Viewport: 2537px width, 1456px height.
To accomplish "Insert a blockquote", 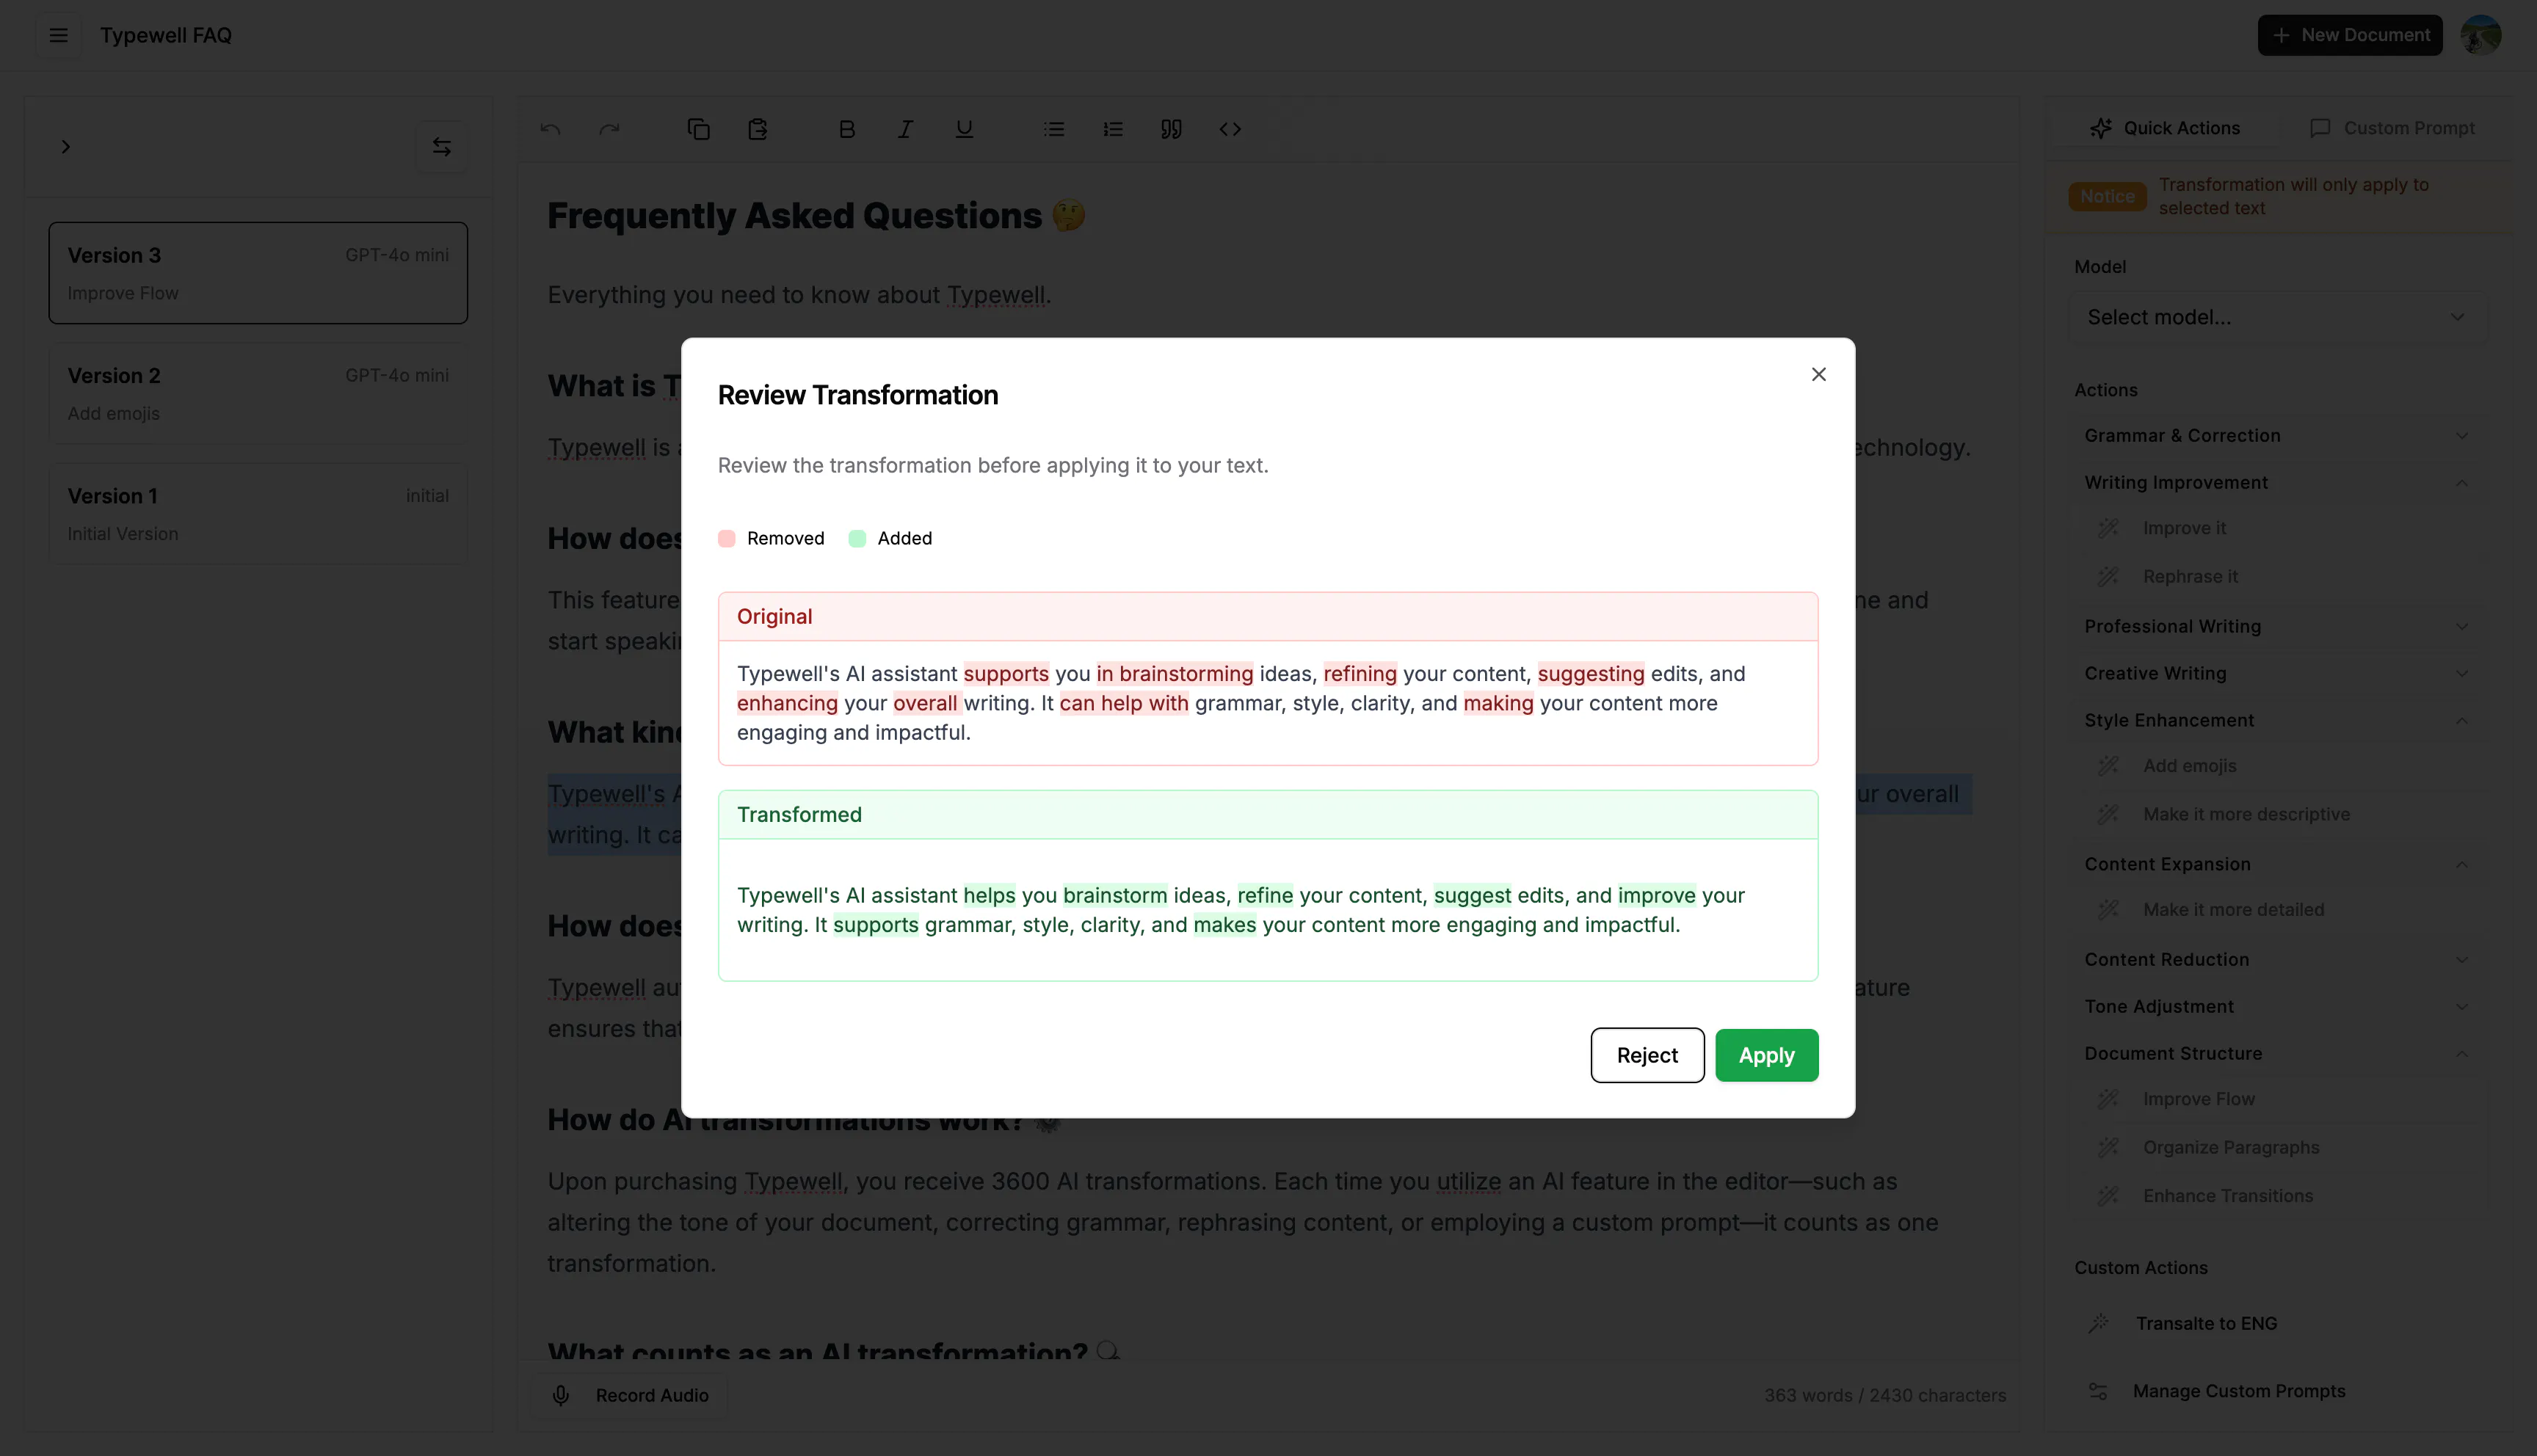I will (x=1171, y=129).
